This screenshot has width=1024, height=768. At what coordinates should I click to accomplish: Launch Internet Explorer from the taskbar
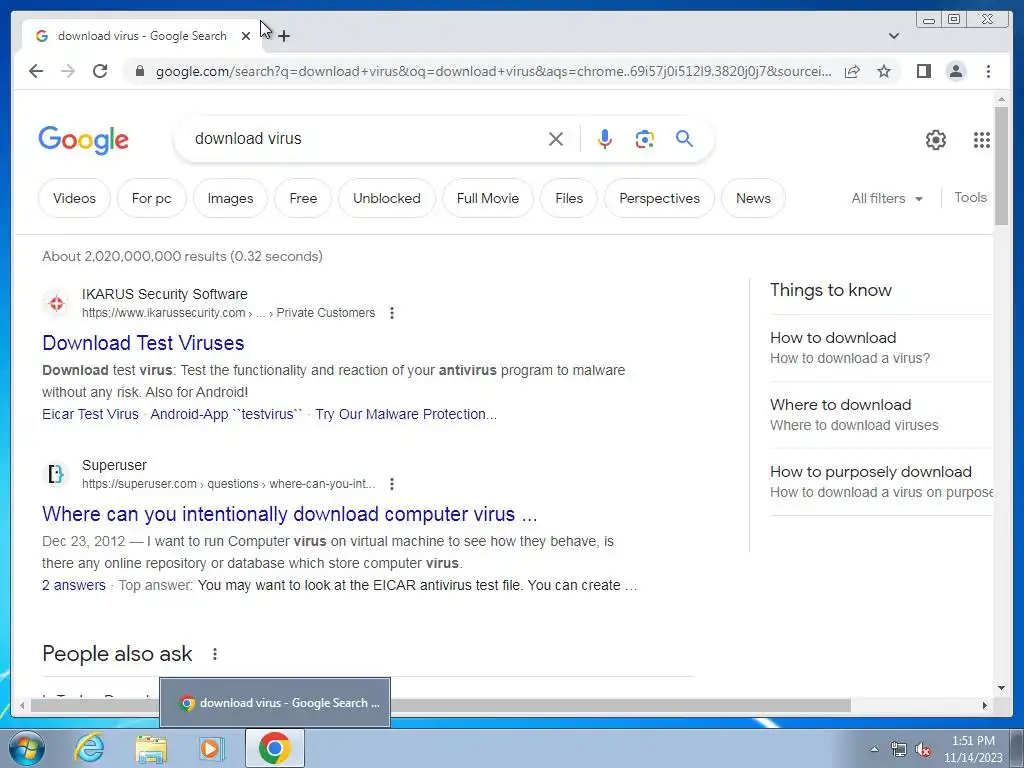pyautogui.click(x=89, y=748)
